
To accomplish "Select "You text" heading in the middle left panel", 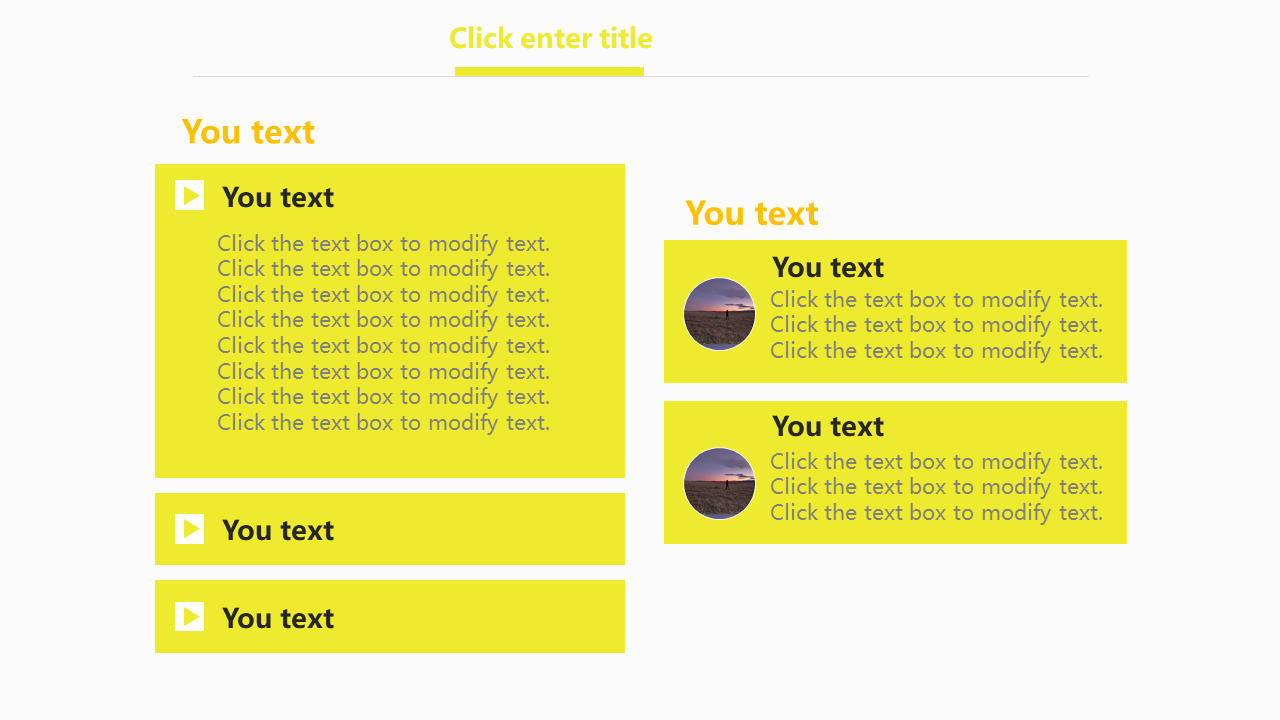I will [x=278, y=530].
